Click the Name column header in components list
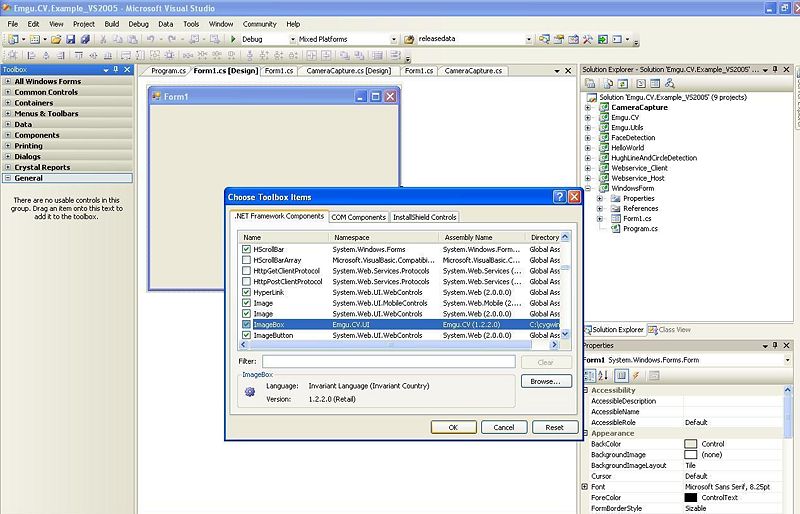This screenshot has height=514, width=800. (283, 237)
